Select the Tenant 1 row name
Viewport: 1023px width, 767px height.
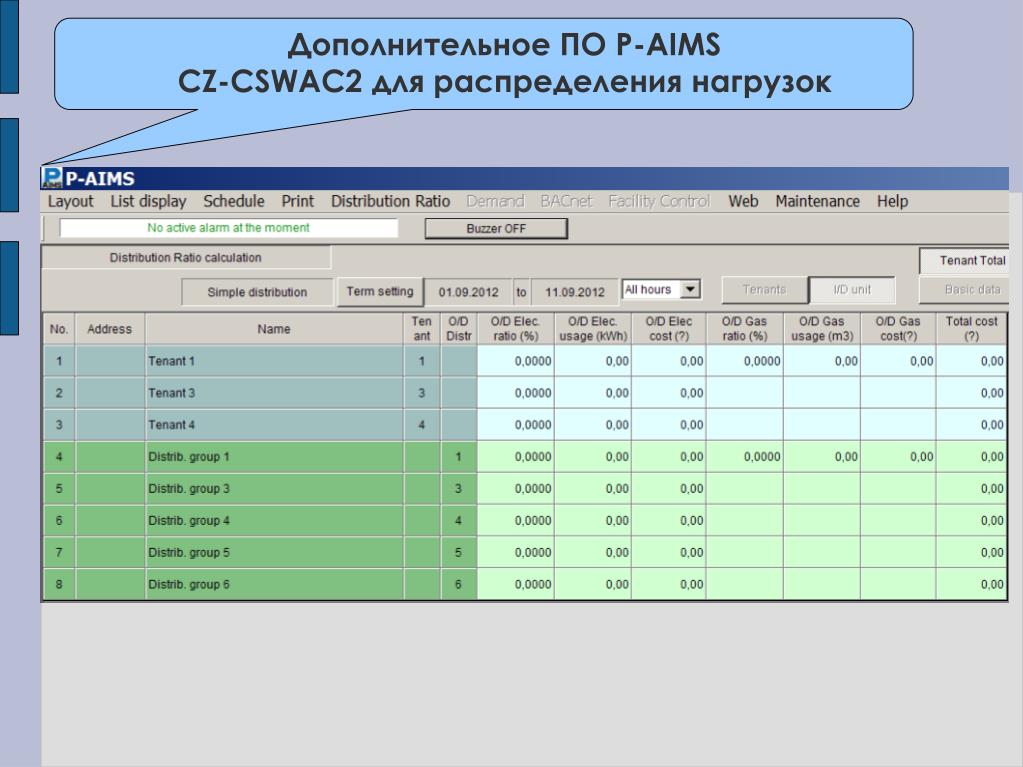click(x=274, y=361)
